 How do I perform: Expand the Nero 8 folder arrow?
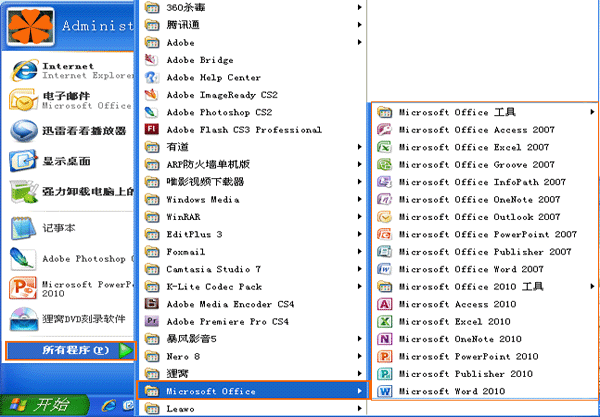coord(360,356)
